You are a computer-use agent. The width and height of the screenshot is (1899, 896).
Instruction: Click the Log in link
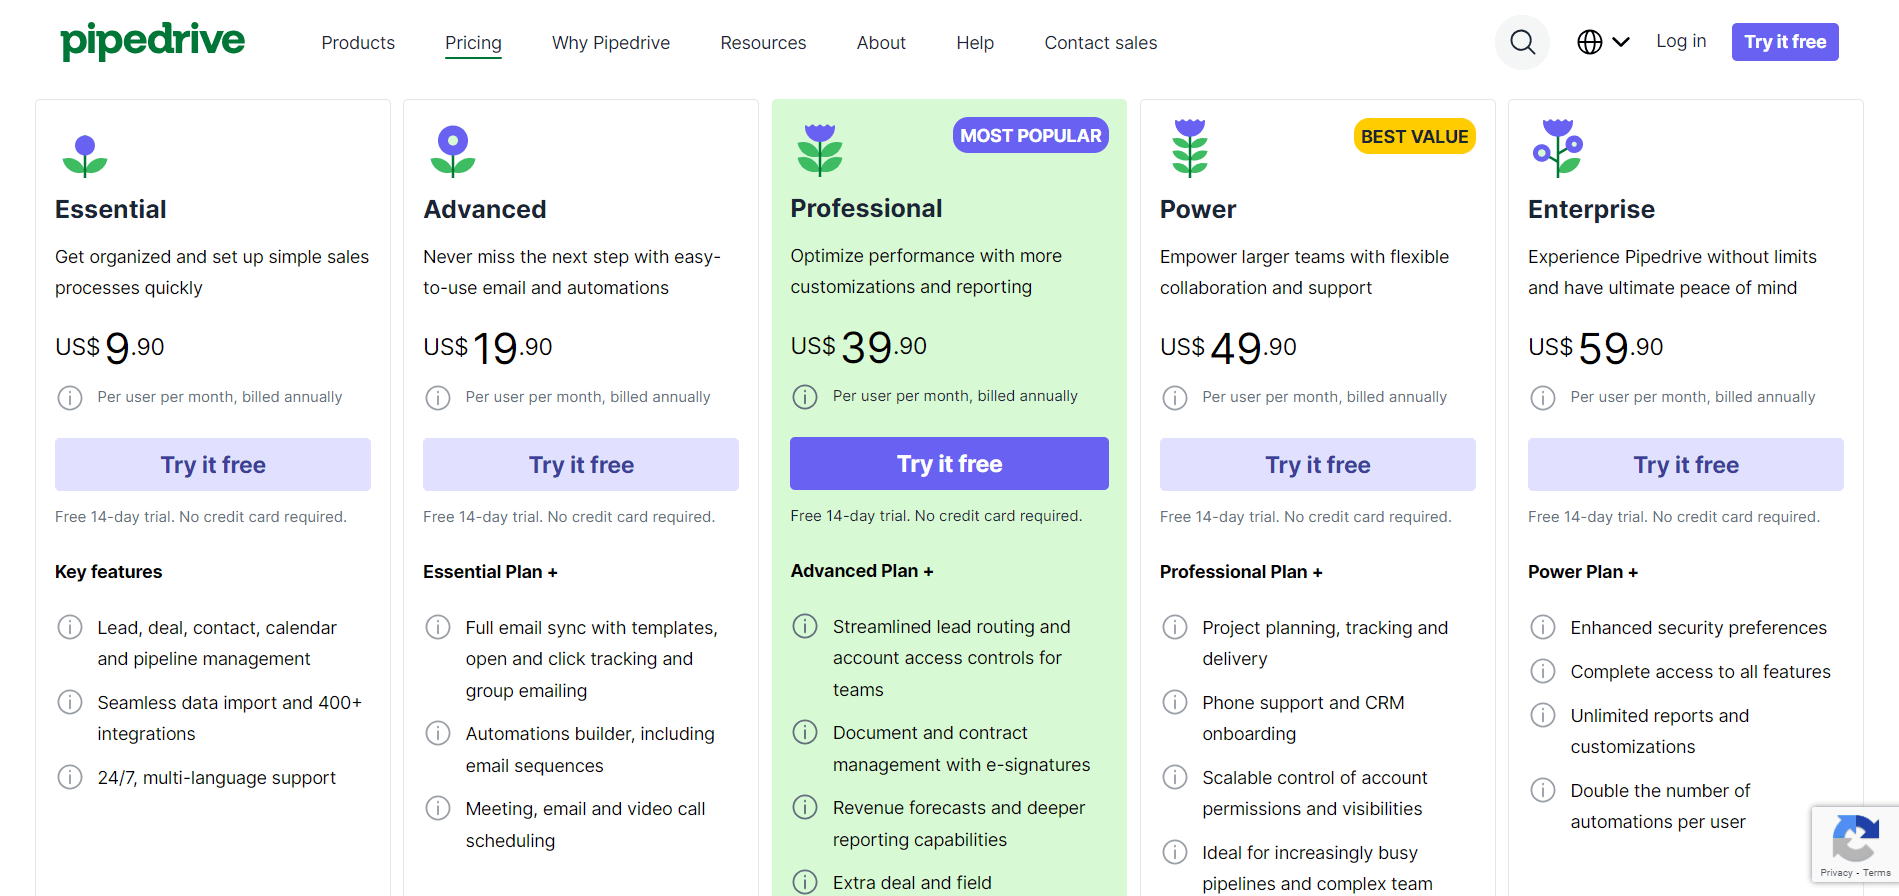1680,41
